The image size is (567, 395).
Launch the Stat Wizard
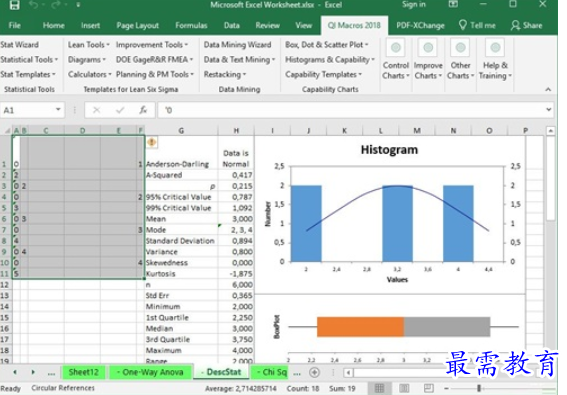coord(20,44)
